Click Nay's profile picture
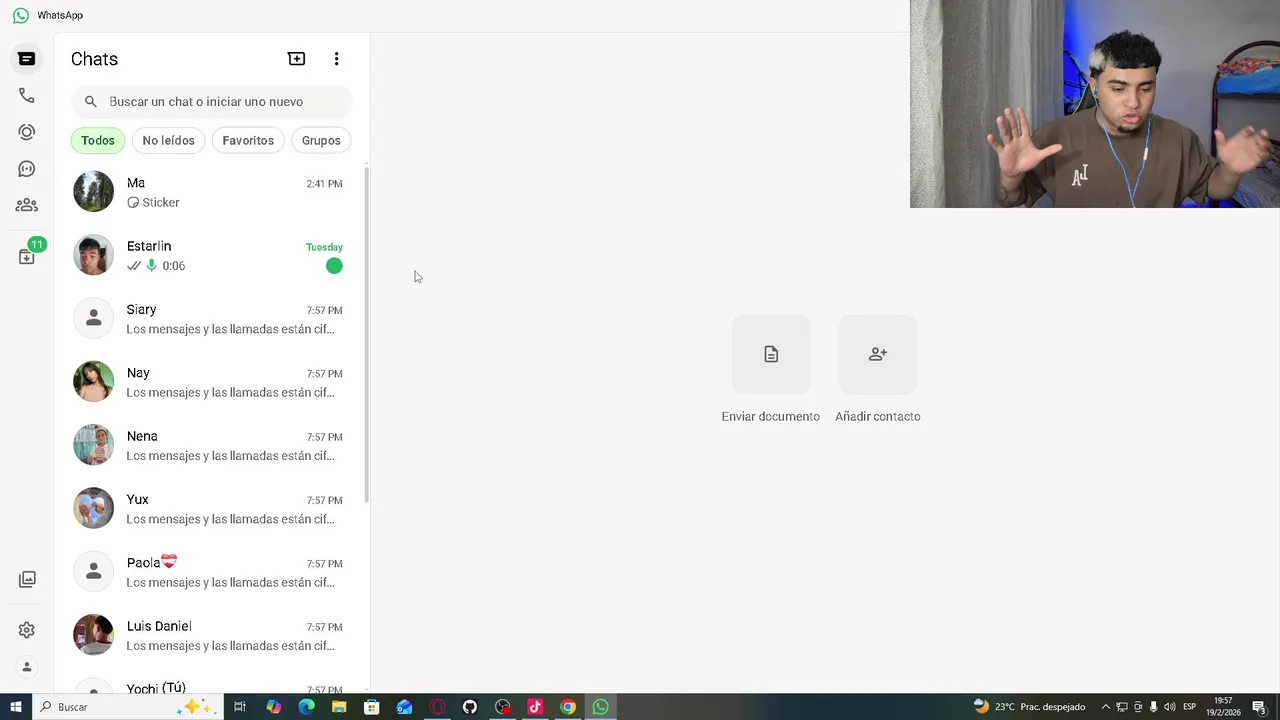1280x720 pixels. (94, 382)
